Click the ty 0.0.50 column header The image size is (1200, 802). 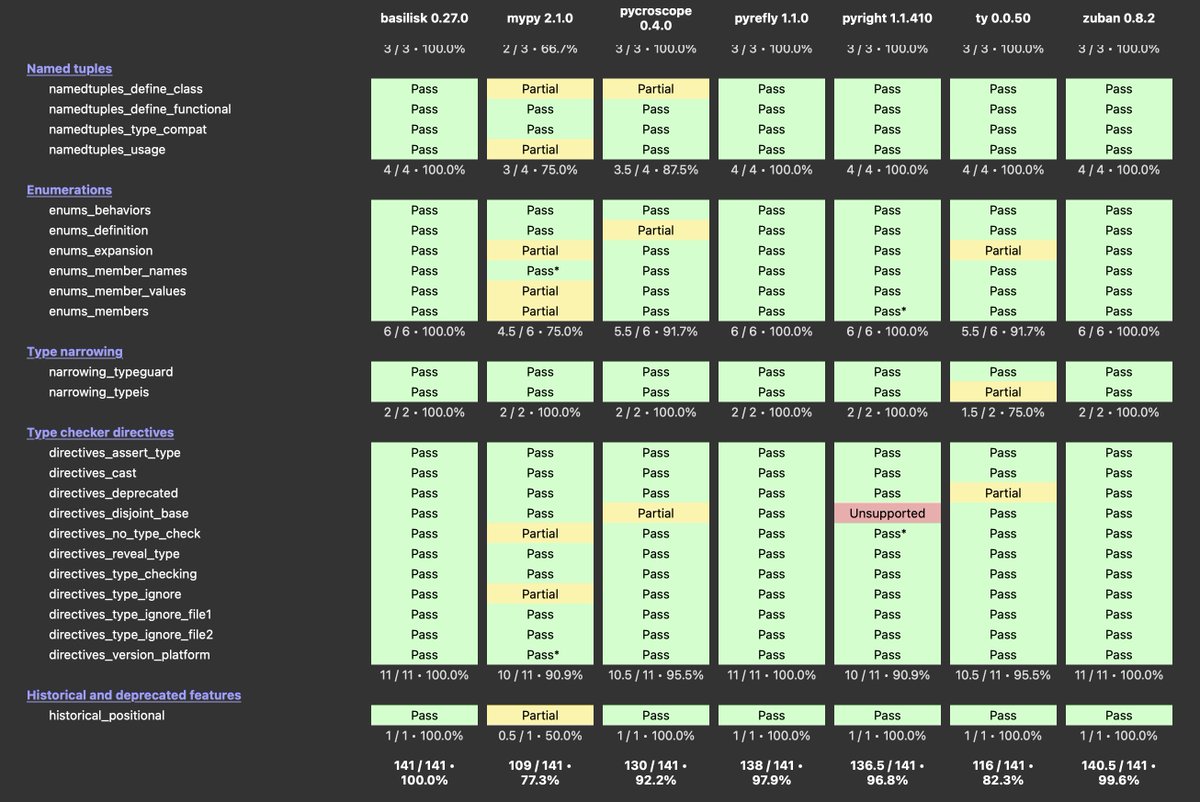[1003, 18]
